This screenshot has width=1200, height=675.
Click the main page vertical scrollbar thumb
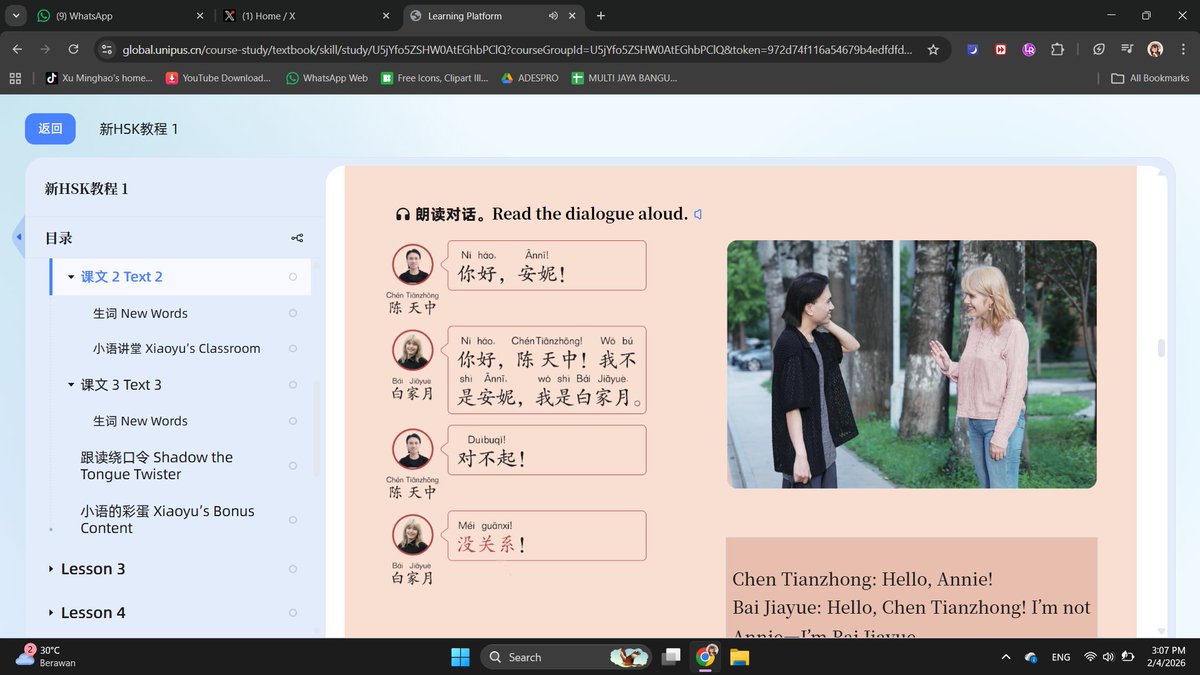(x=1161, y=348)
